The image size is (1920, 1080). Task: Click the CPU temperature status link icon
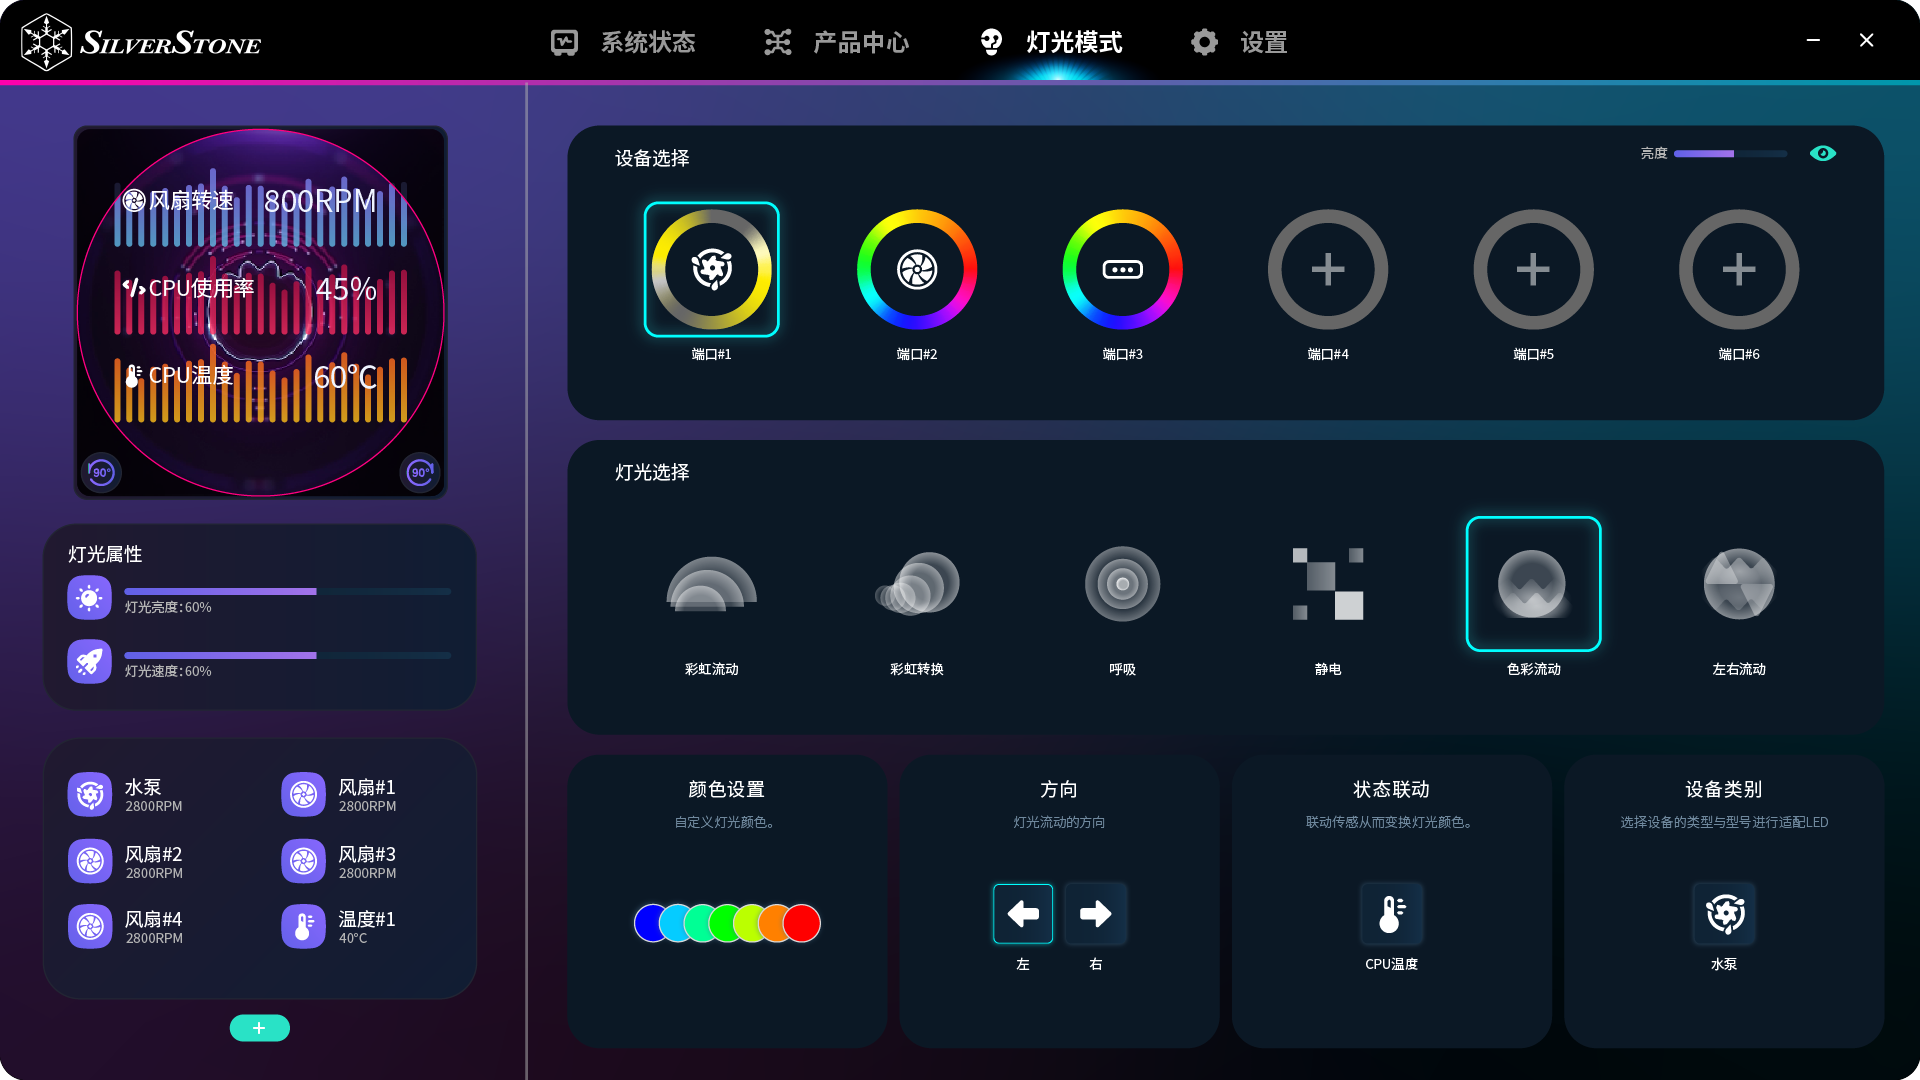click(1391, 913)
